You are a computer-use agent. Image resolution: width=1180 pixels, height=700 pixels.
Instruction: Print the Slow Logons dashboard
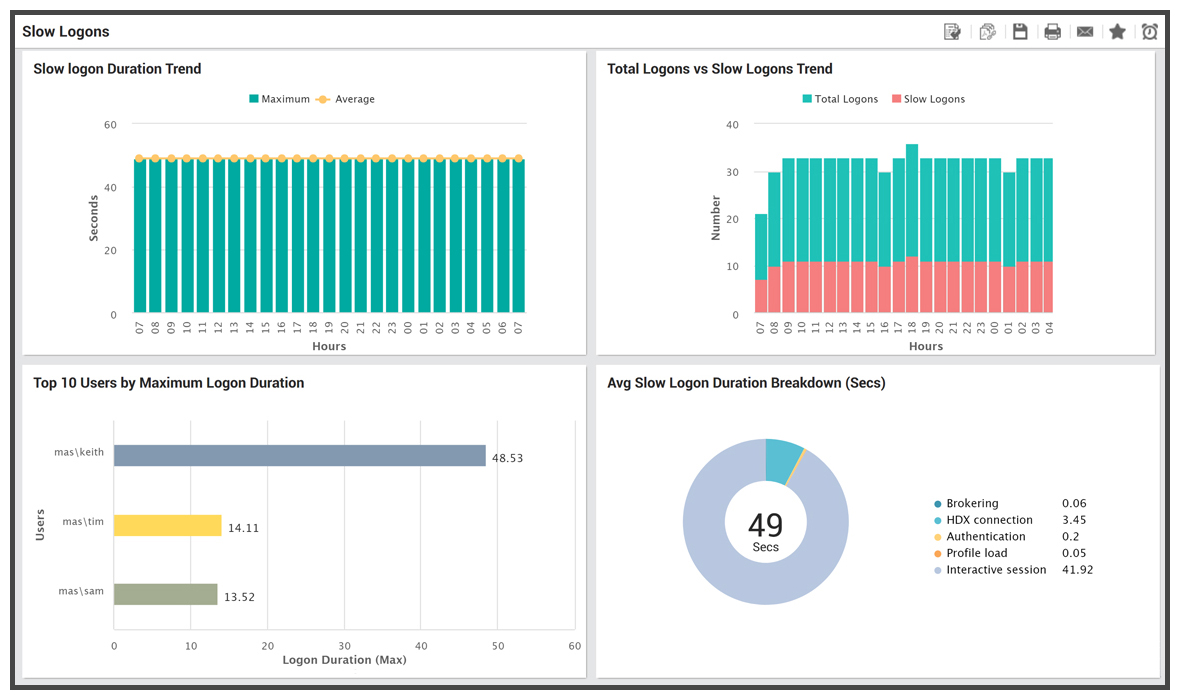[x=1052, y=32]
